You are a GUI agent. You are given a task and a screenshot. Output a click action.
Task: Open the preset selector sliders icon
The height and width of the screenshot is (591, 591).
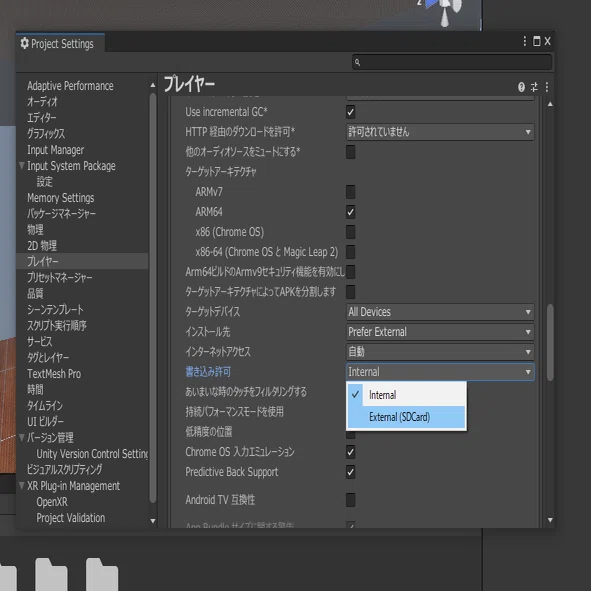(x=534, y=87)
